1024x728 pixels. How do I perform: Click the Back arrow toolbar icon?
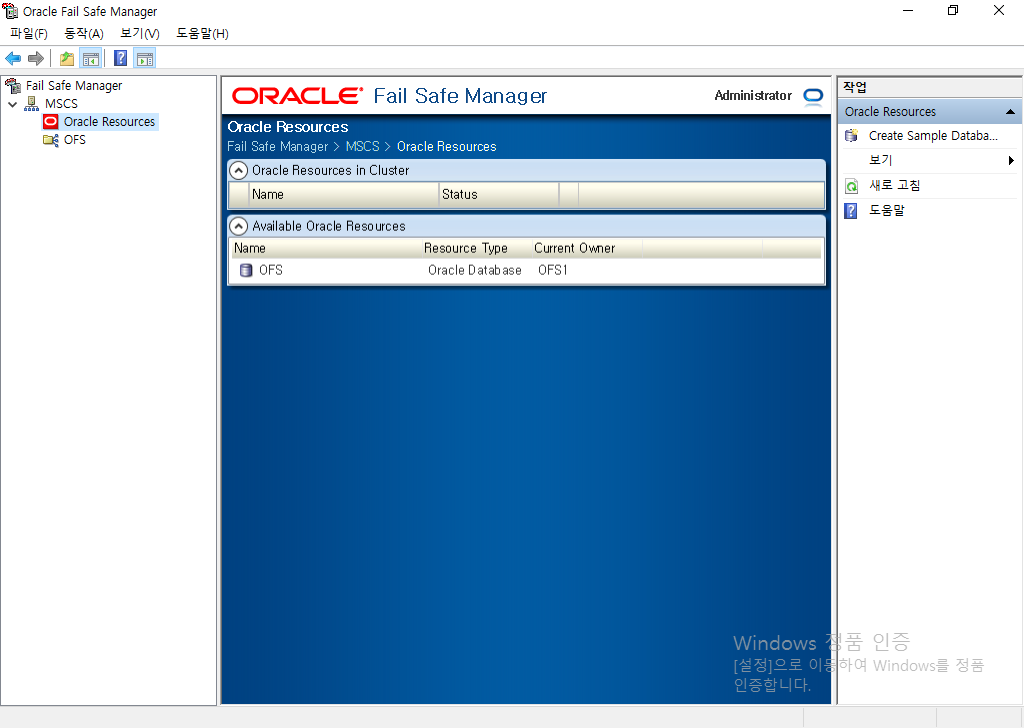[13, 59]
